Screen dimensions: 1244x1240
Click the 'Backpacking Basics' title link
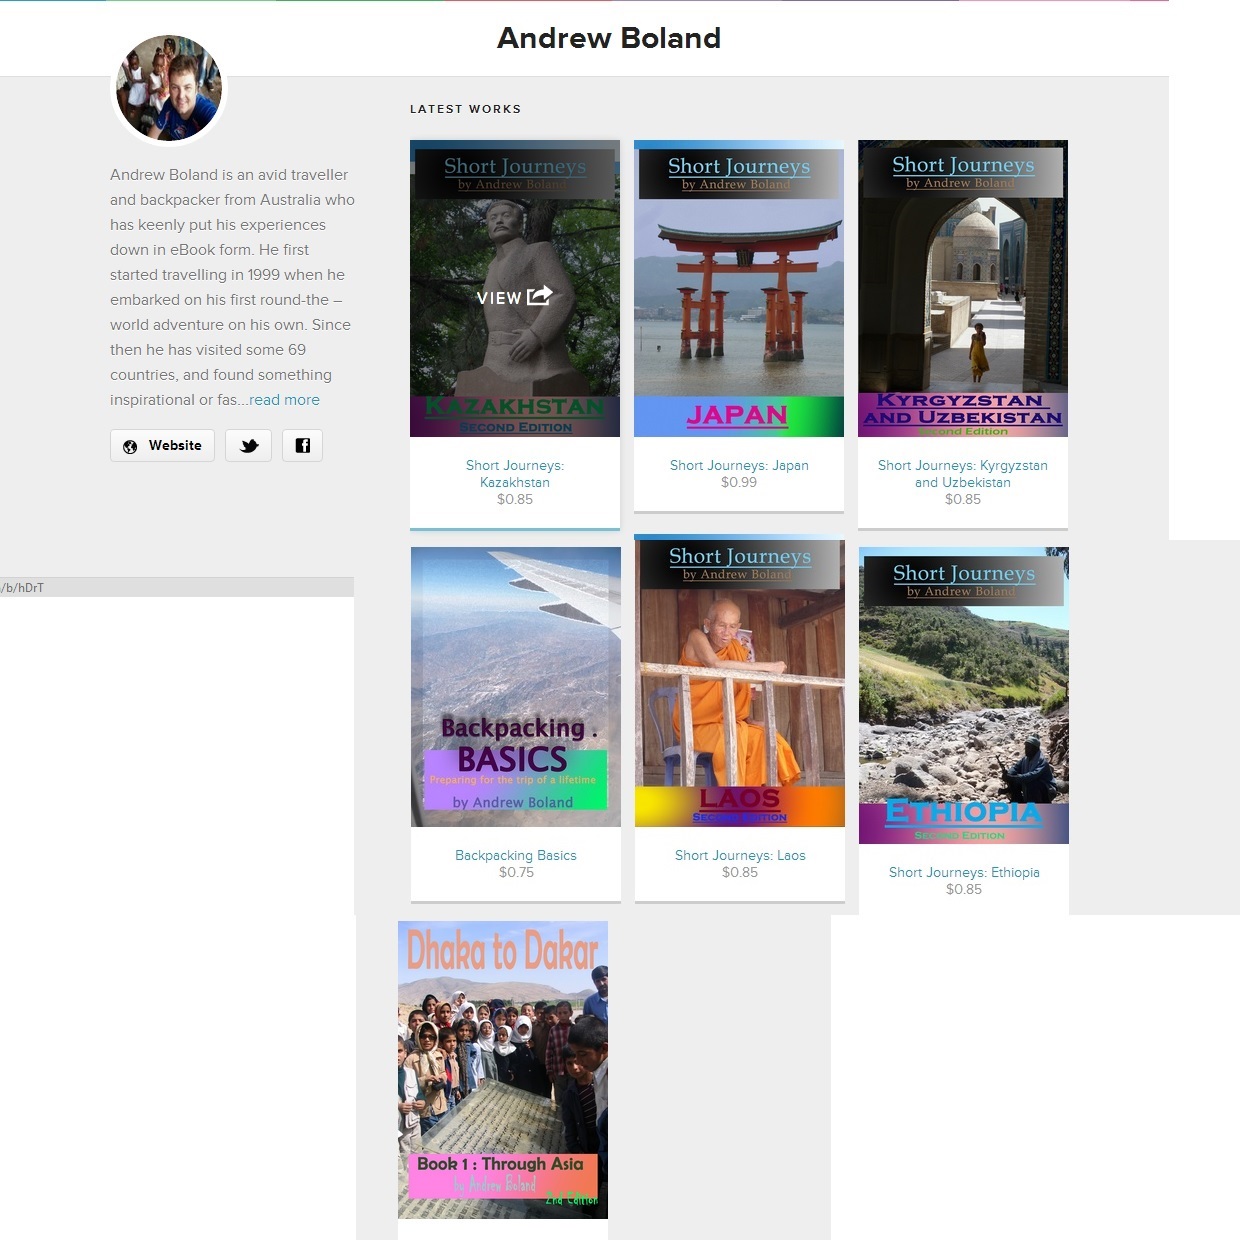pos(515,855)
